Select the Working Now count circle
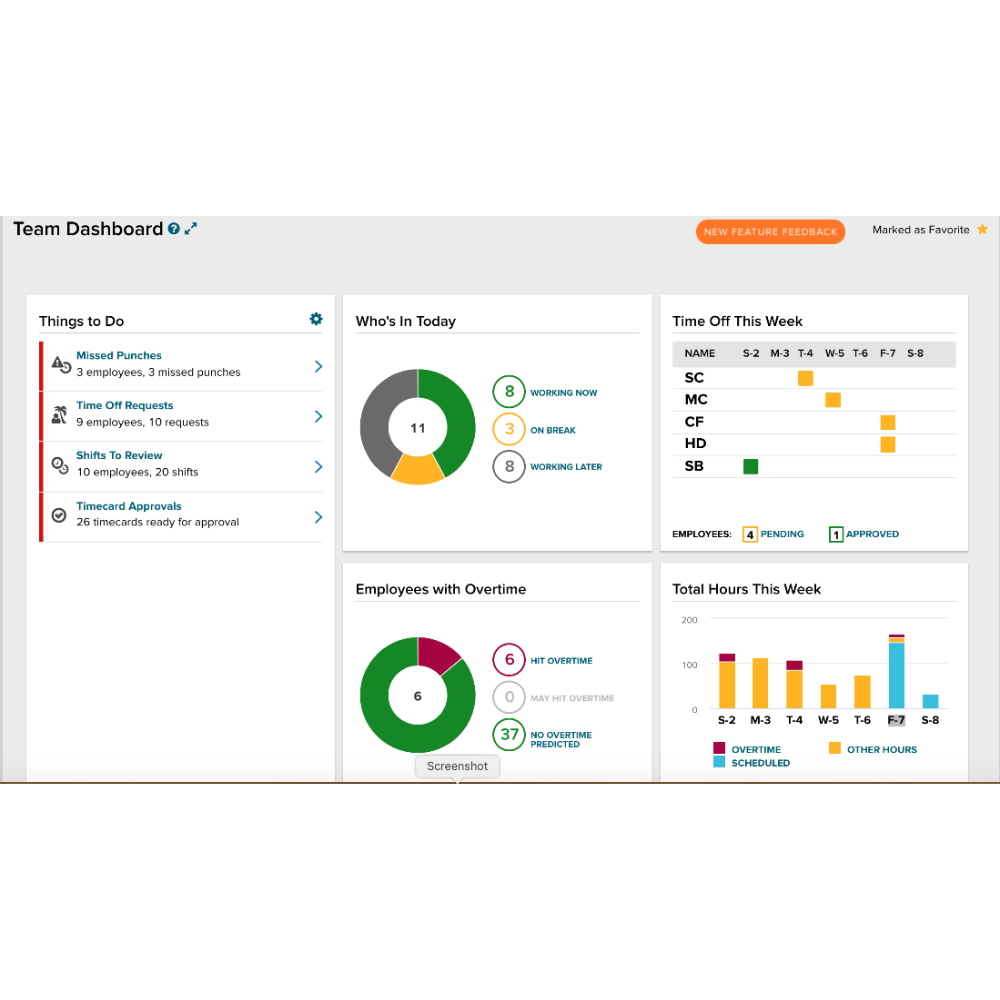Viewport: 1000px width, 1000px height. [509, 392]
